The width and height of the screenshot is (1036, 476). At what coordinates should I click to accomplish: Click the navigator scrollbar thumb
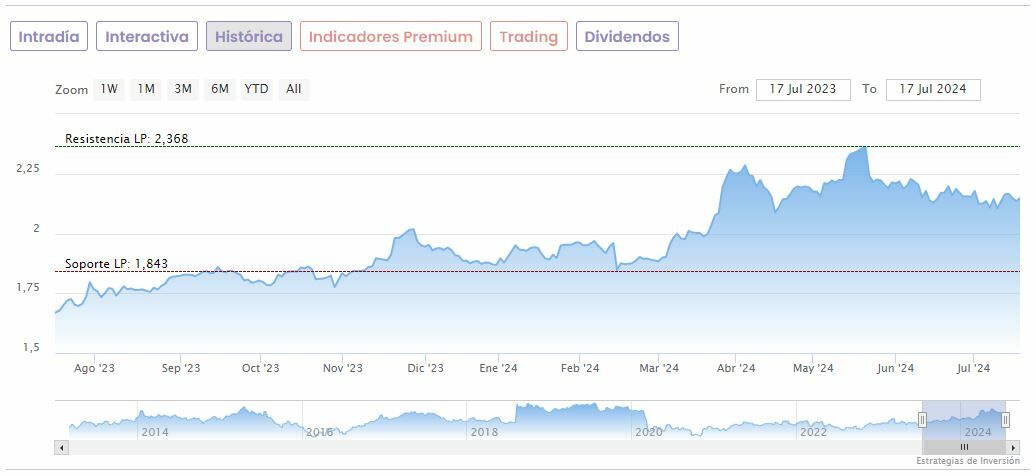[964, 447]
